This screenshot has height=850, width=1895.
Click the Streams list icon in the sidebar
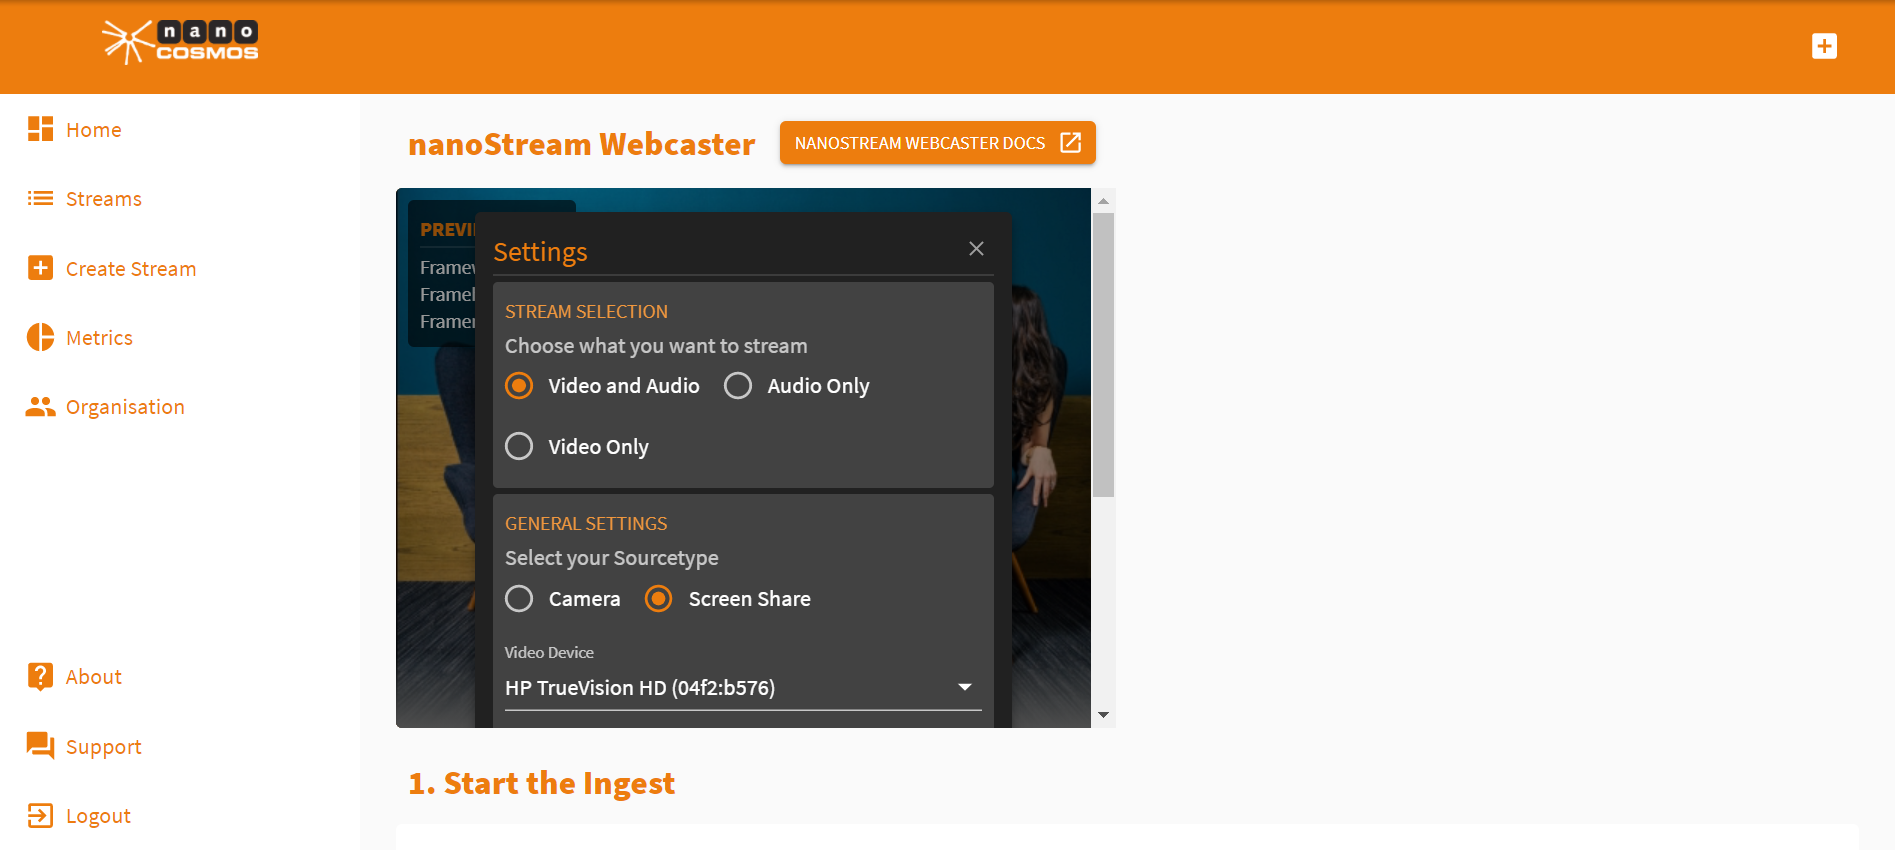tap(40, 198)
